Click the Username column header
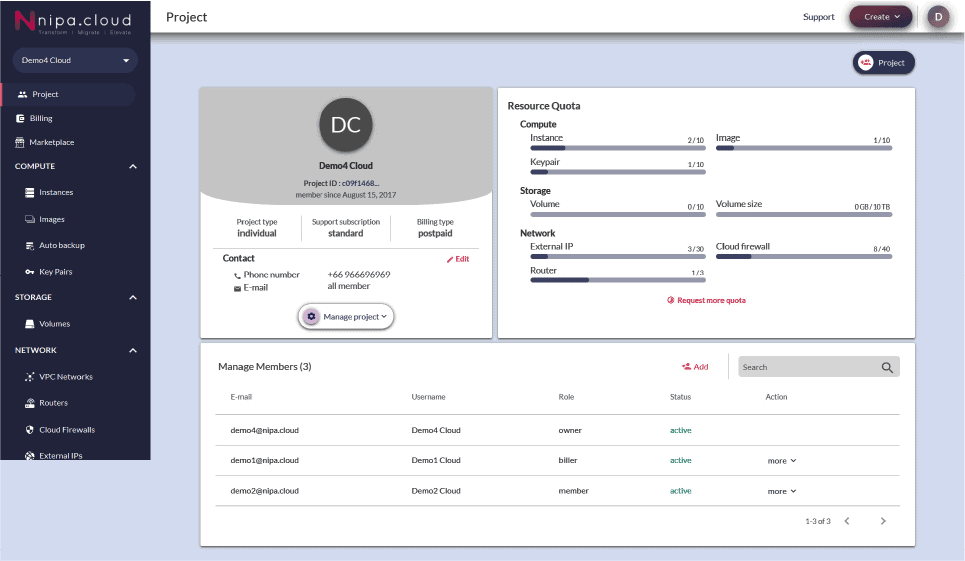This screenshot has width=965, height=561. pyautogui.click(x=428, y=397)
